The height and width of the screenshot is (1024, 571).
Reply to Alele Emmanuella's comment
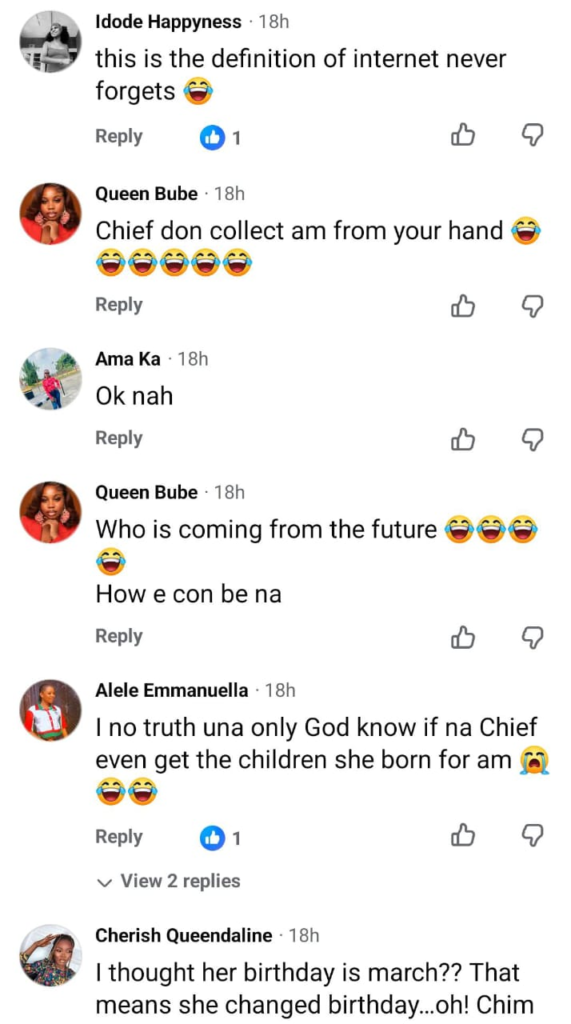coord(119,837)
